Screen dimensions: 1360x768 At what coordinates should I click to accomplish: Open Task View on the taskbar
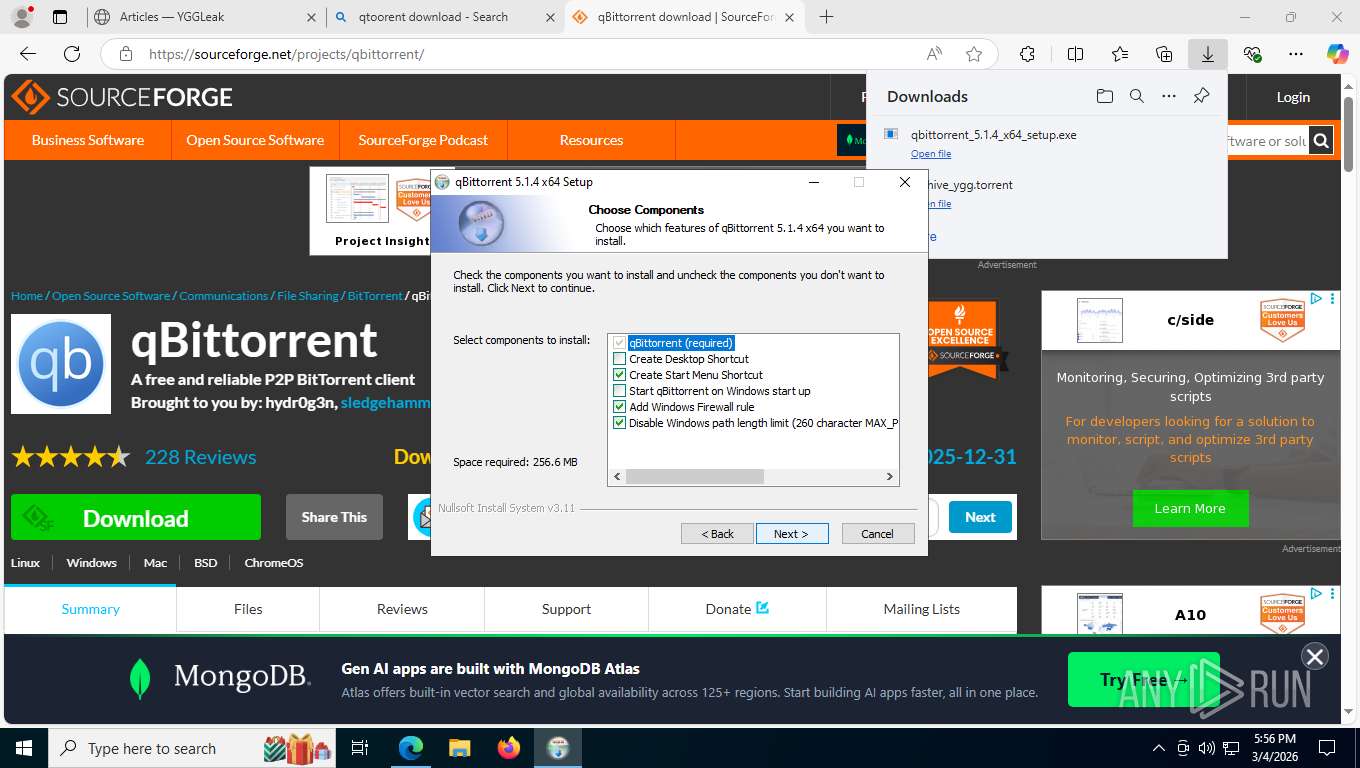[x=360, y=748]
